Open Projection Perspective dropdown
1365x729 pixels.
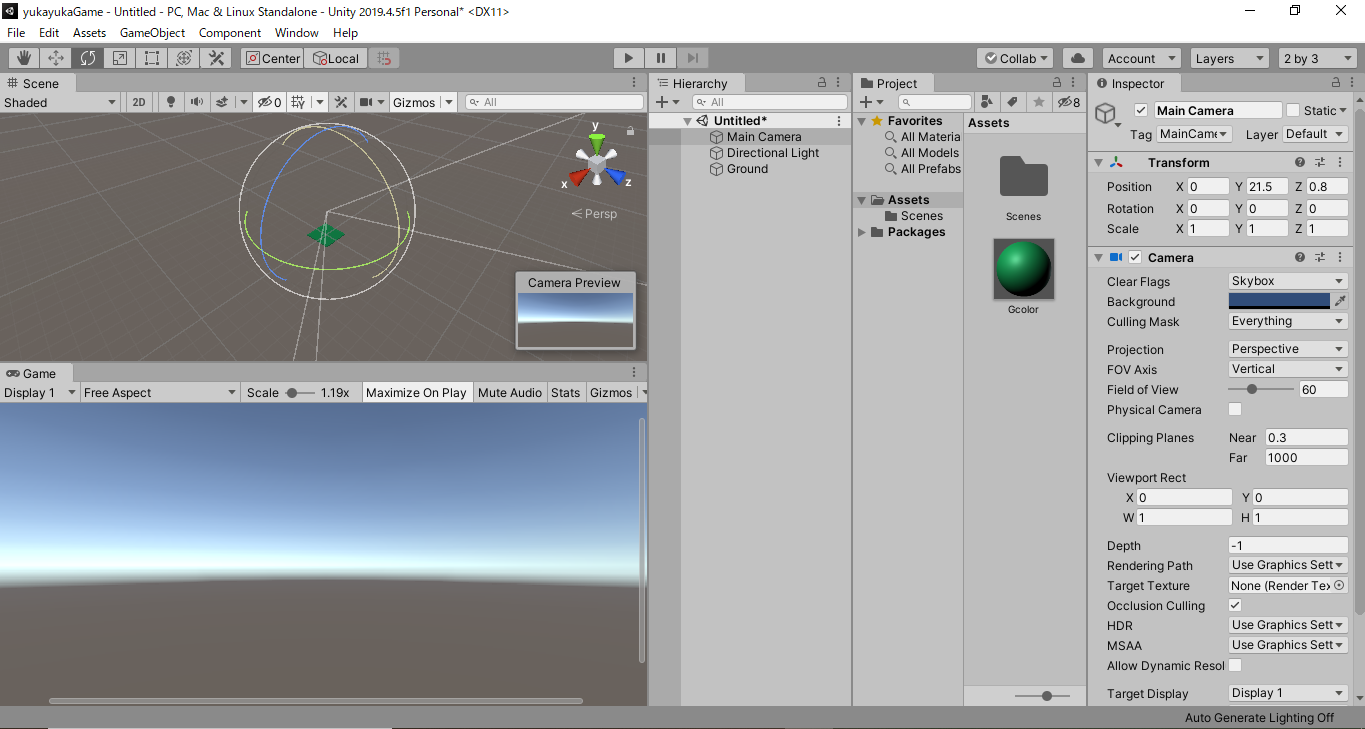(x=1288, y=349)
